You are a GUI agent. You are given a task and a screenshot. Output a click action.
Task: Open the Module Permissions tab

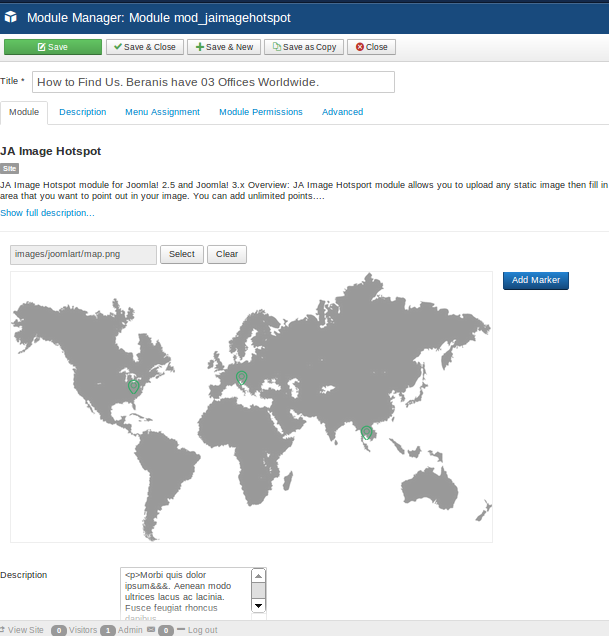pyautogui.click(x=261, y=112)
